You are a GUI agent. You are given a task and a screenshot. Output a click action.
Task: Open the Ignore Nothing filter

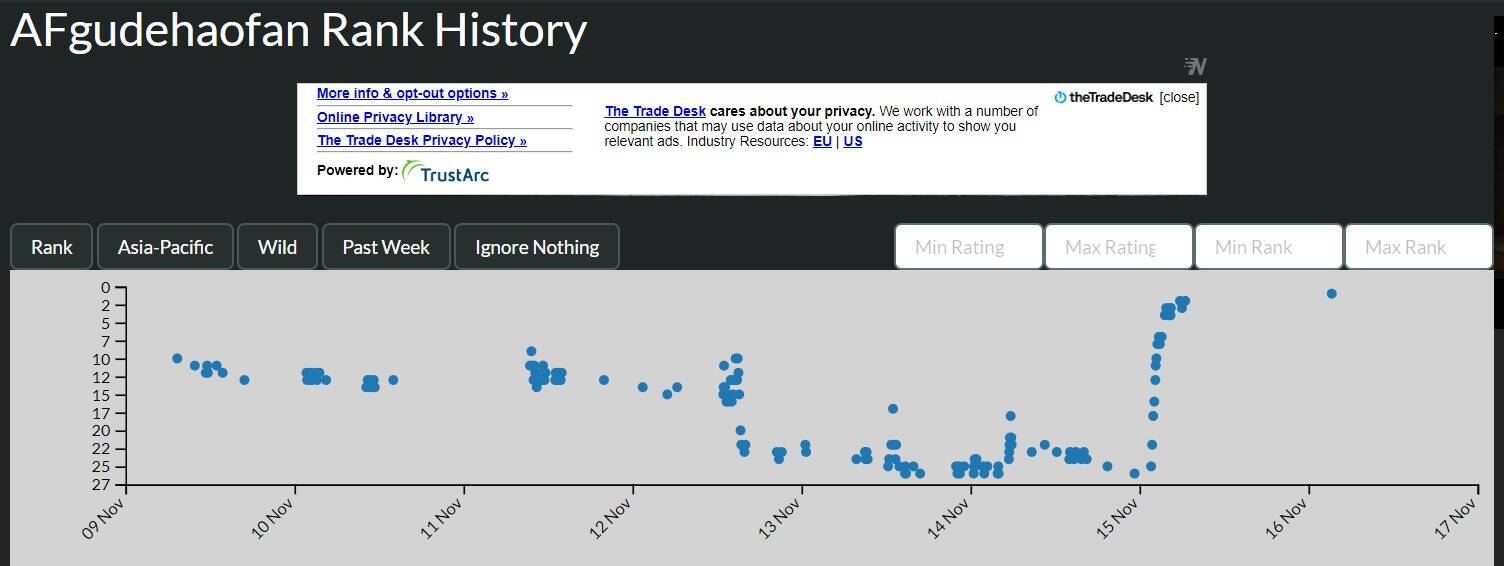click(537, 247)
